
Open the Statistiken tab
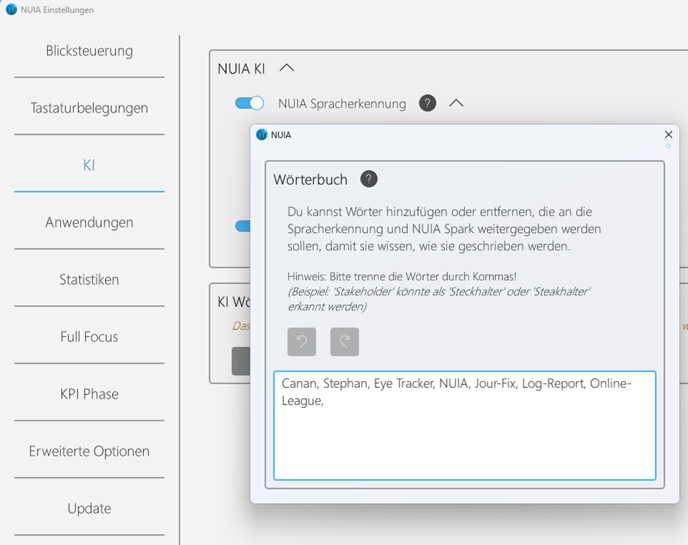coord(89,280)
